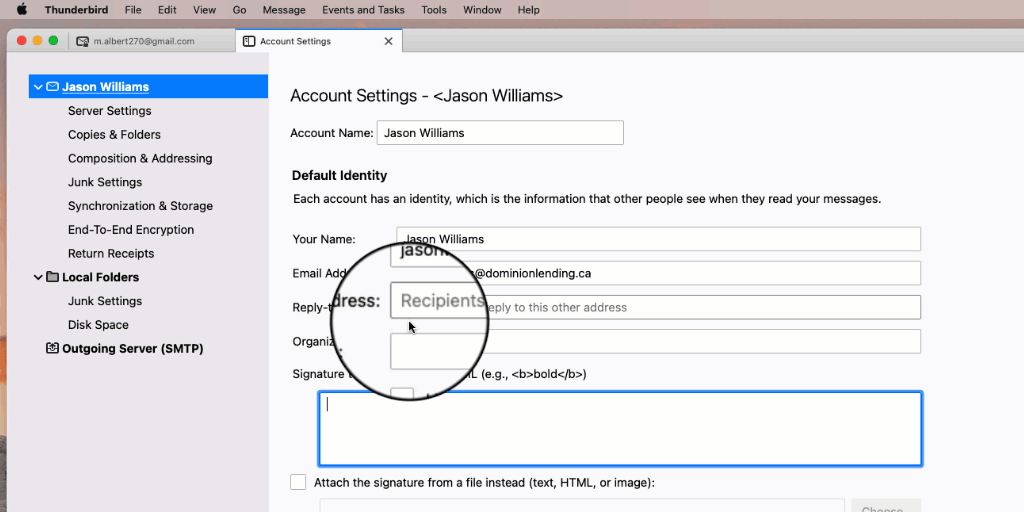This screenshot has height=512, width=1024.
Task: Open the Tools menu
Action: 434,10
